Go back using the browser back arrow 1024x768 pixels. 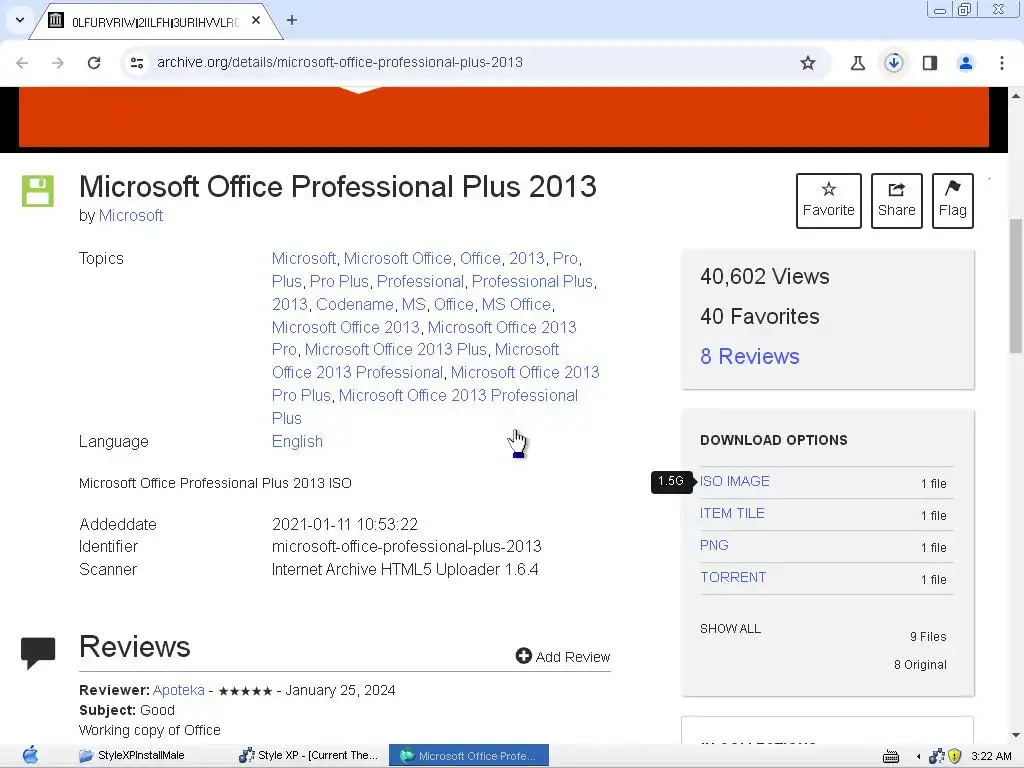pyautogui.click(x=22, y=63)
